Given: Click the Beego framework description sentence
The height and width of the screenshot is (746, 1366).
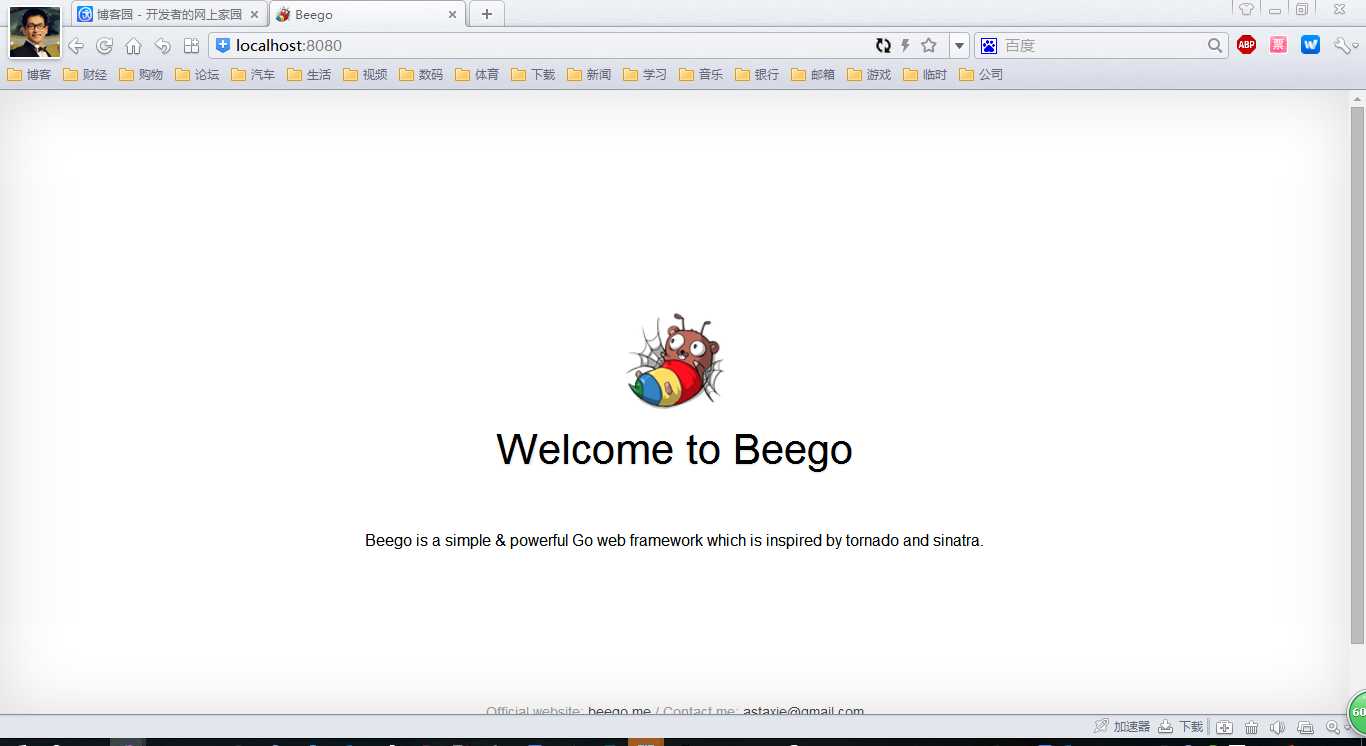Looking at the screenshot, I should coord(674,541).
